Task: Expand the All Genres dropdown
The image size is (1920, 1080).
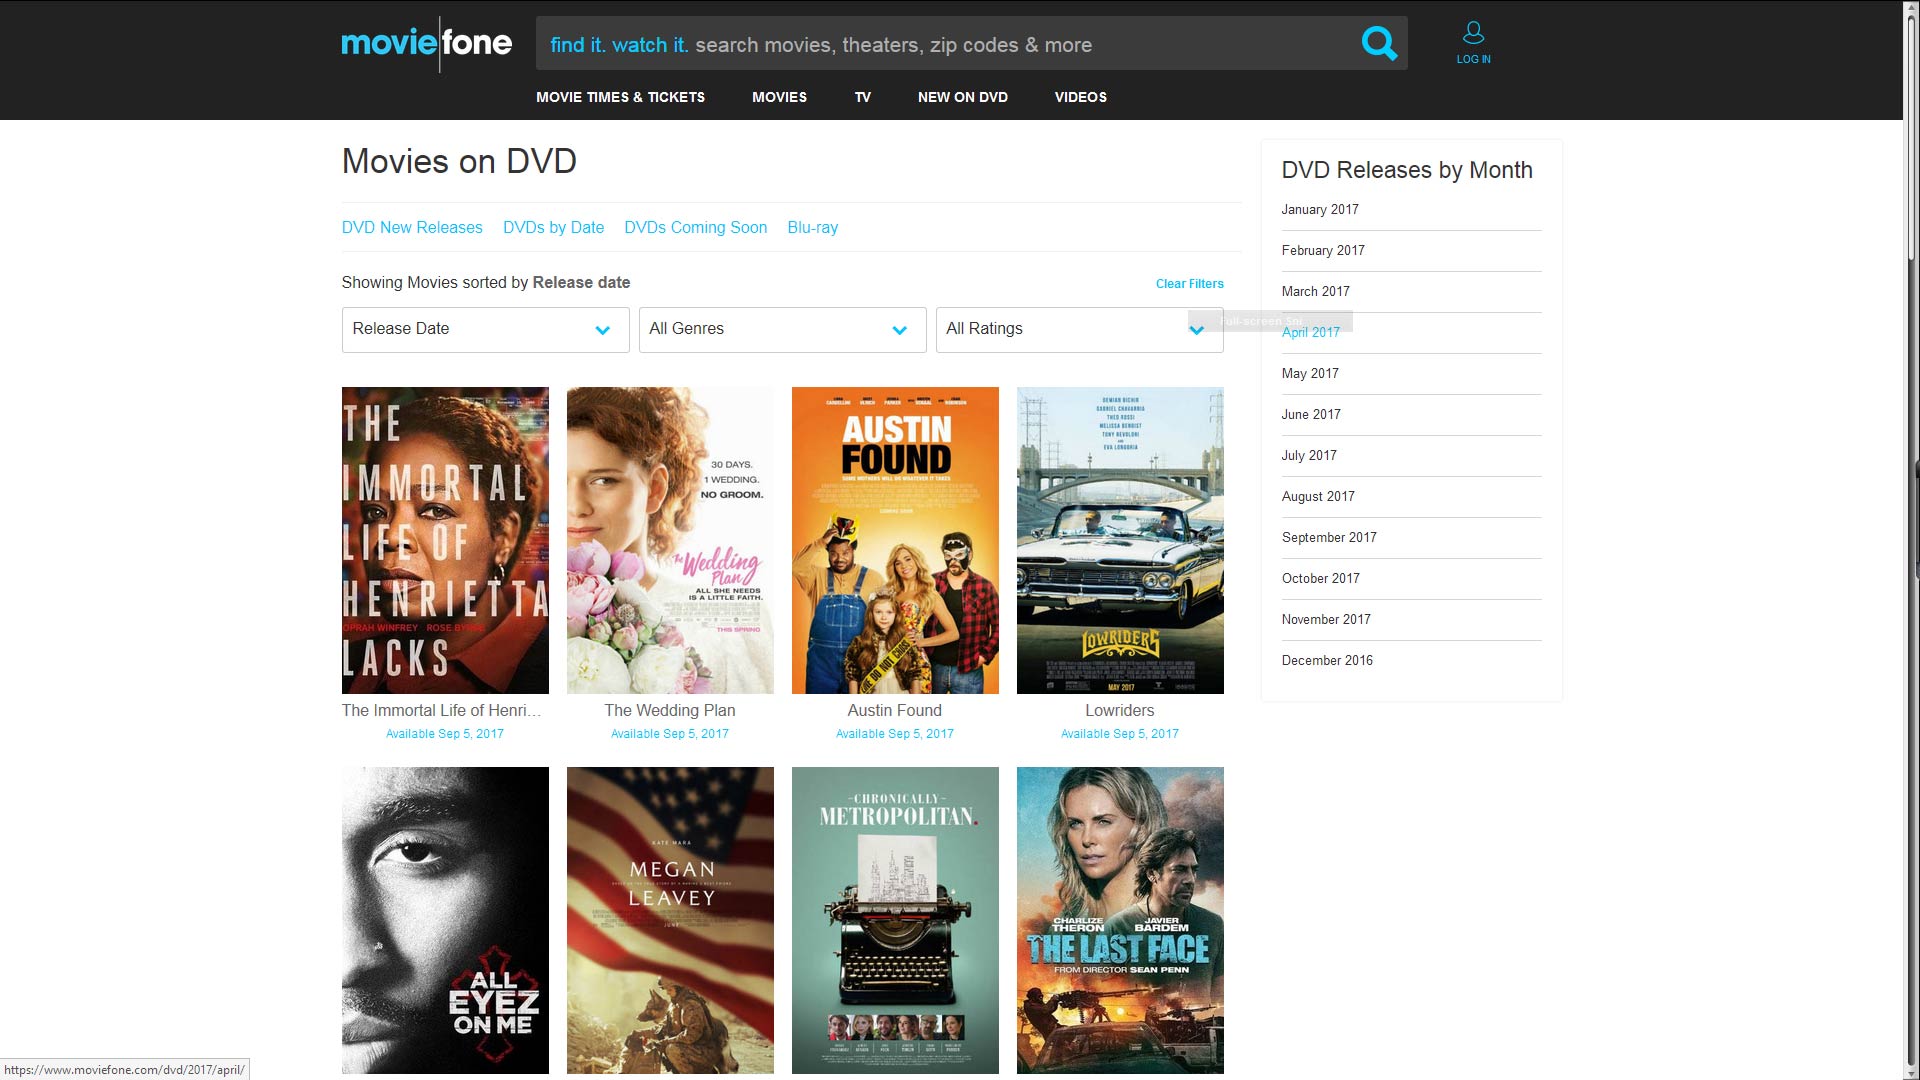Action: [x=782, y=329]
